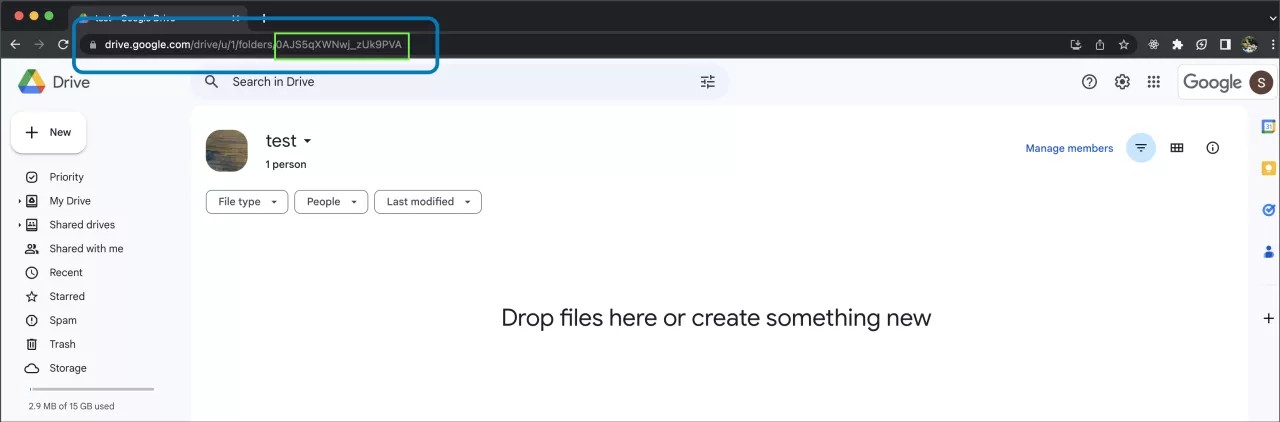Open Priority in the sidebar
The width and height of the screenshot is (1280, 422).
coord(67,177)
